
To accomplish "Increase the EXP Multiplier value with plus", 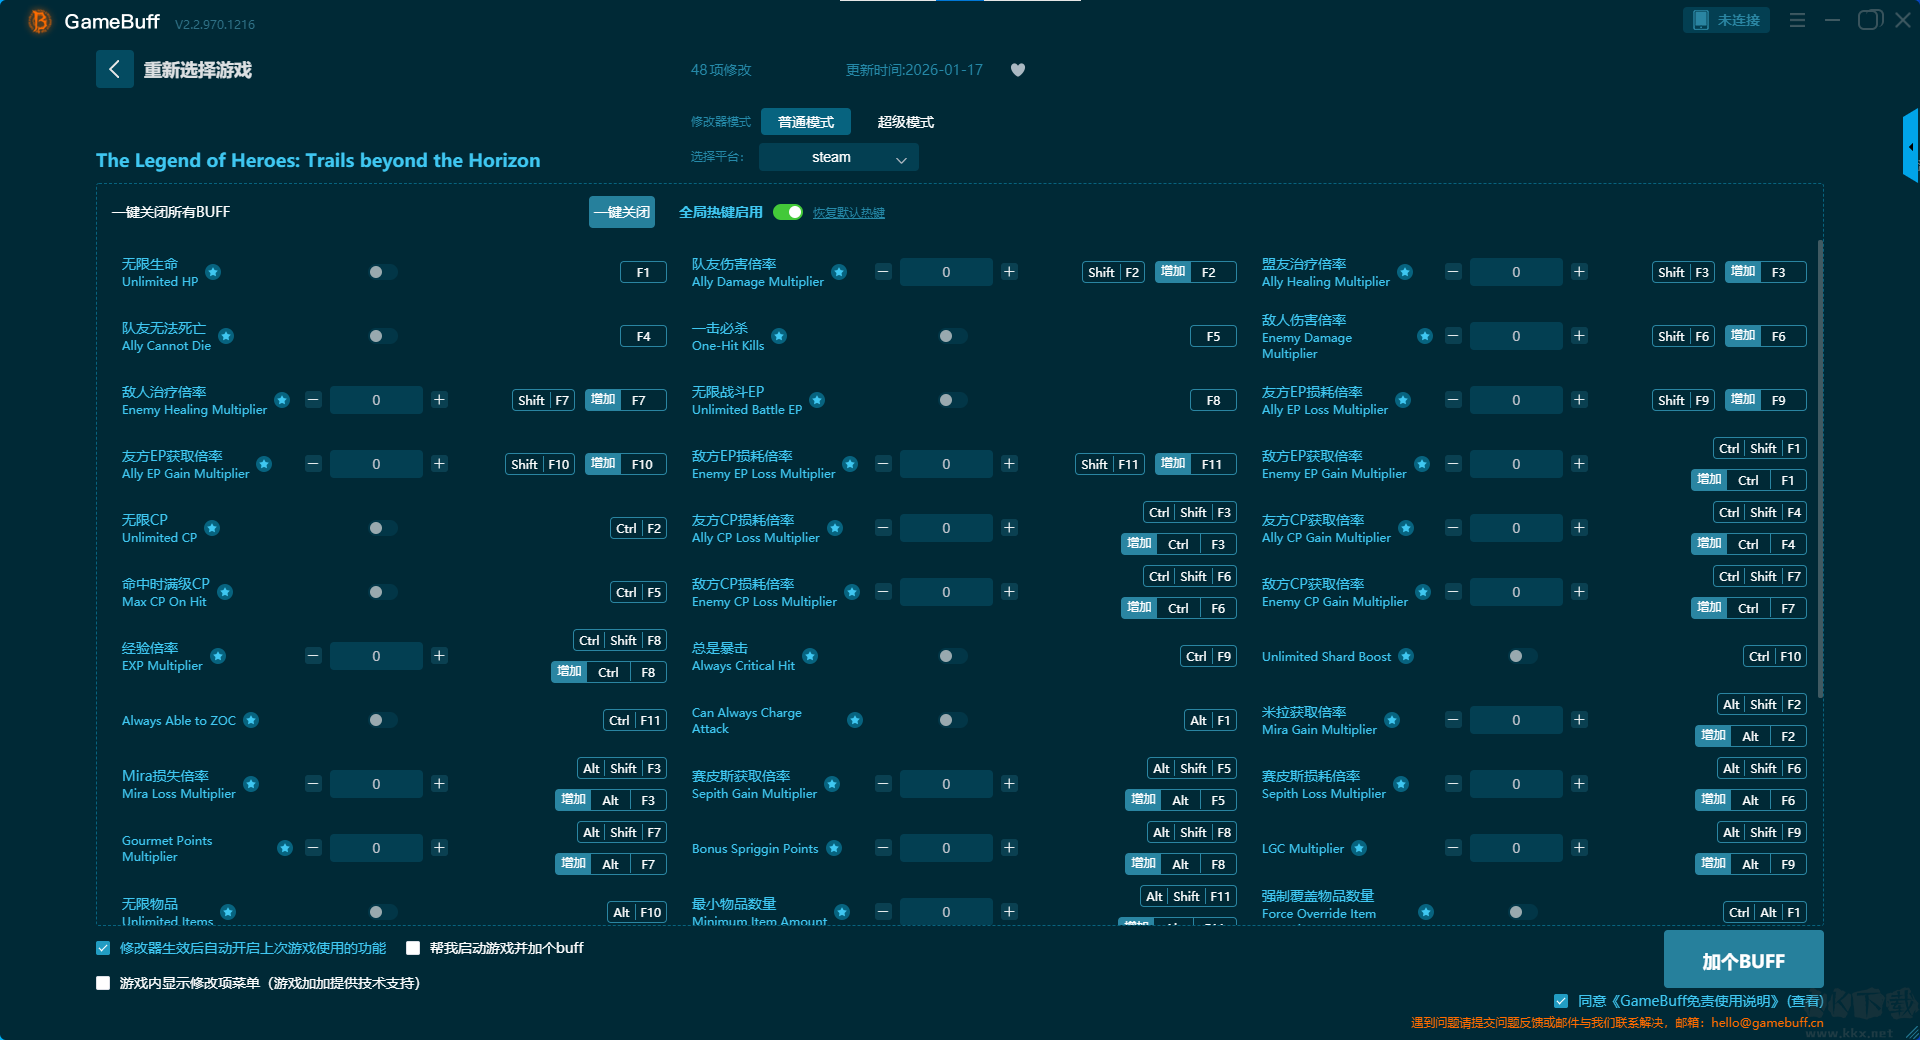I will 439,656.
